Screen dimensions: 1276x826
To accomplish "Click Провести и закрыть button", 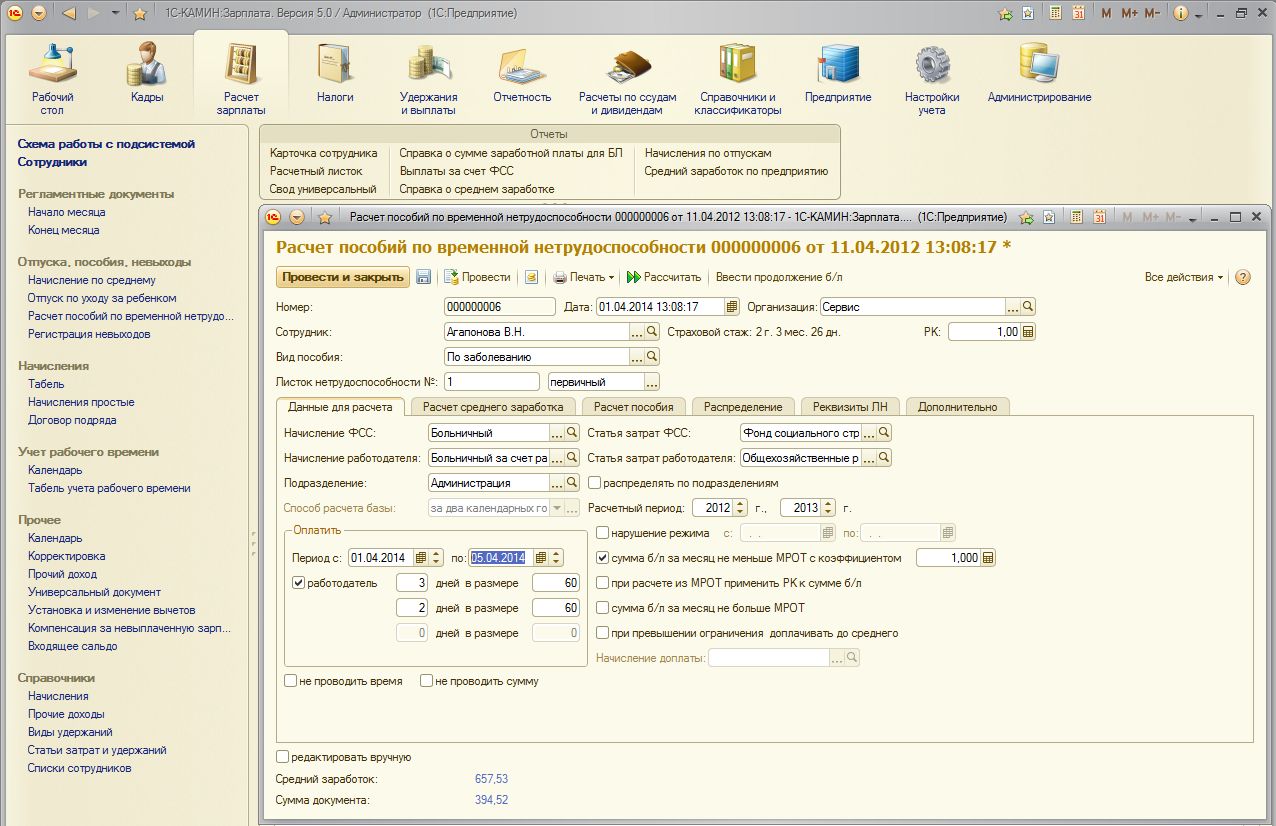I will pyautogui.click(x=343, y=277).
